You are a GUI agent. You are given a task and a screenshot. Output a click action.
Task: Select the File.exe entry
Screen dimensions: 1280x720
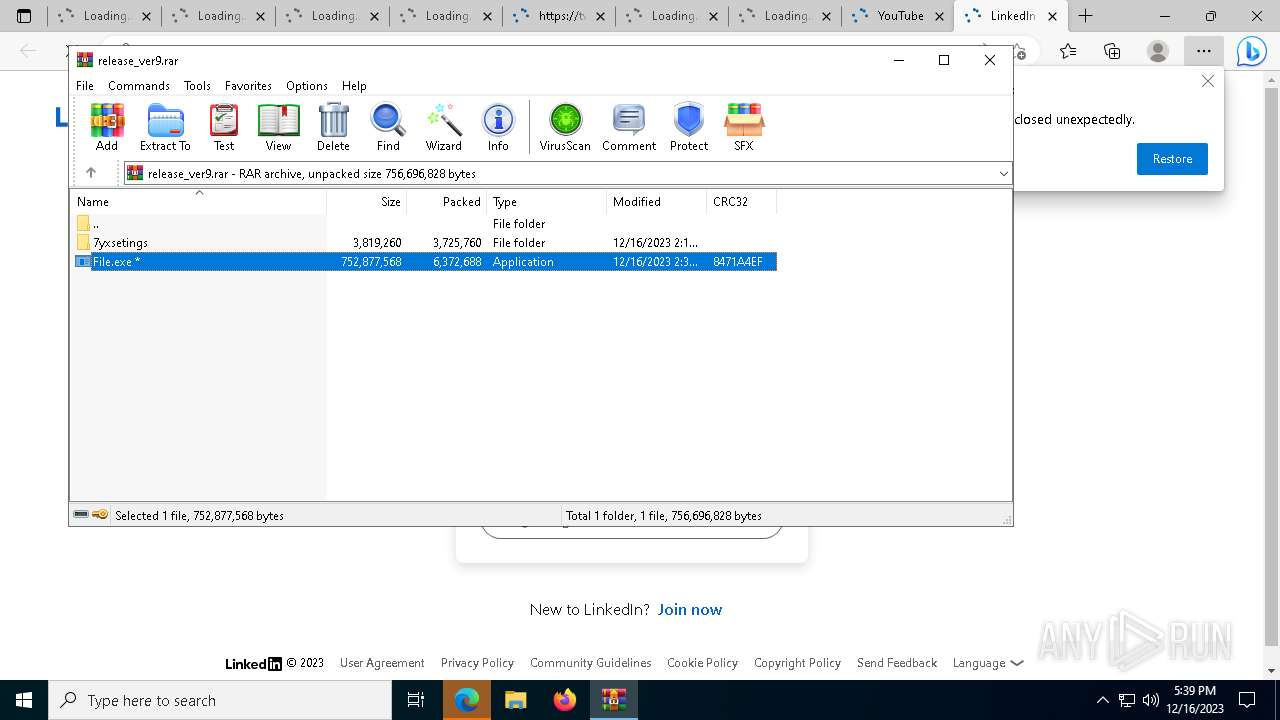pos(423,262)
